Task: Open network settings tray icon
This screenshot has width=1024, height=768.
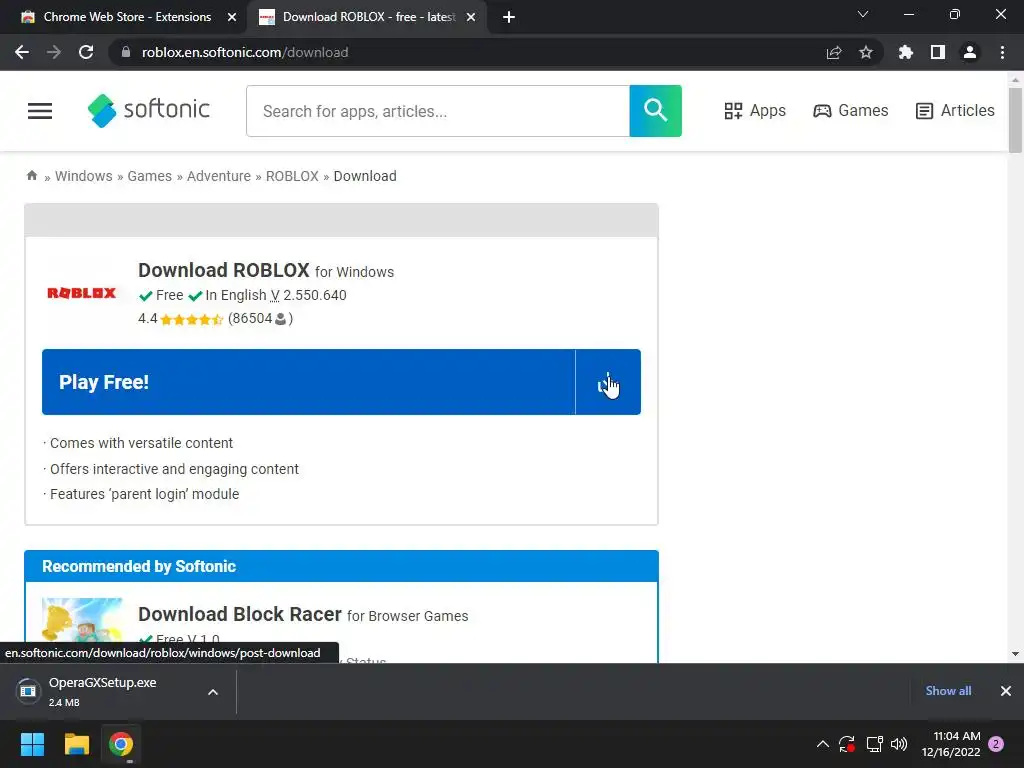Action: (874, 744)
